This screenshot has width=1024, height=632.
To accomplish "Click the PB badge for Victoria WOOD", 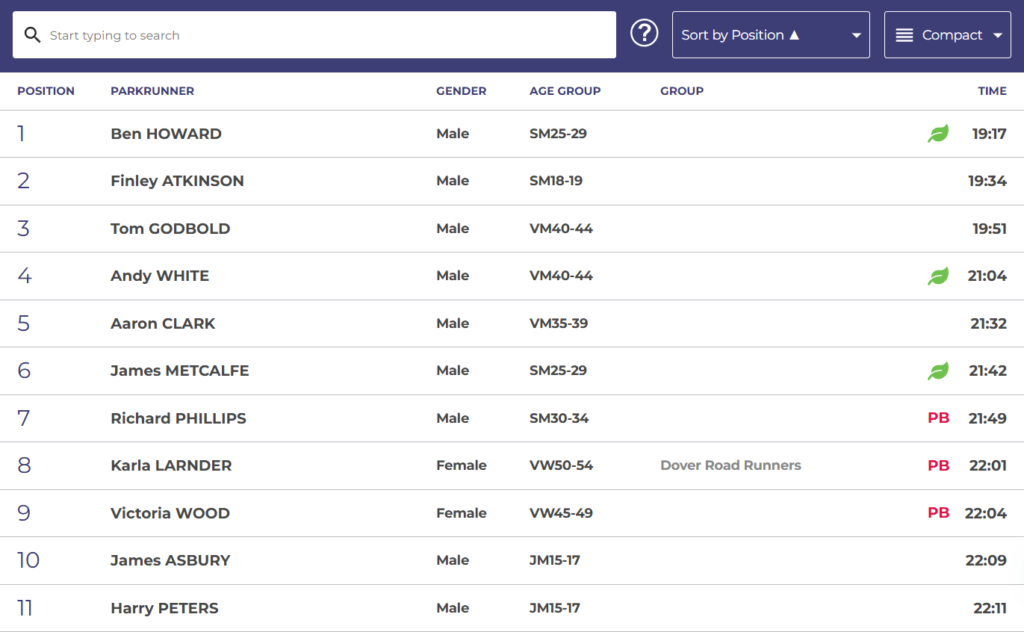I will pos(938,513).
